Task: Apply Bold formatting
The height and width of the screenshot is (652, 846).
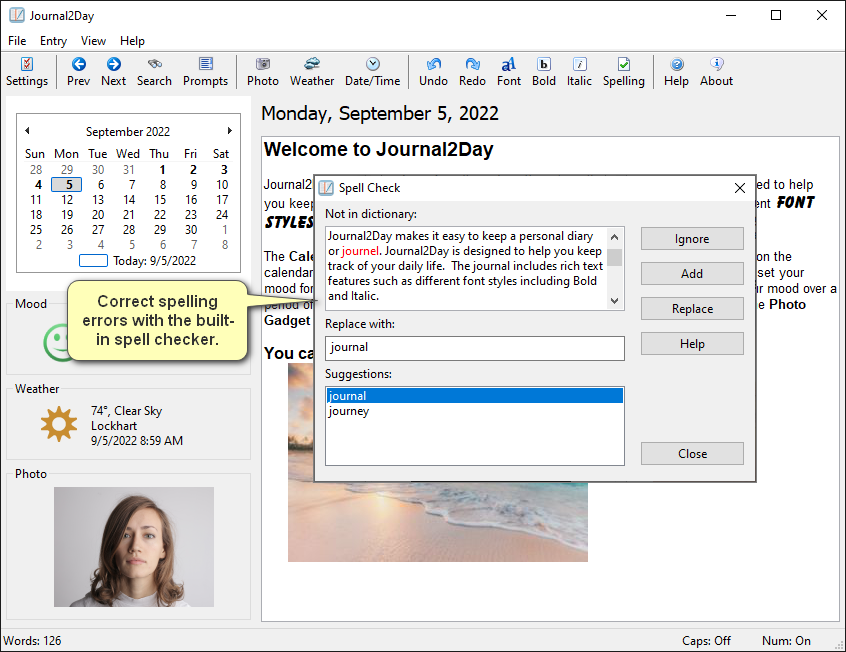Action: tap(544, 72)
